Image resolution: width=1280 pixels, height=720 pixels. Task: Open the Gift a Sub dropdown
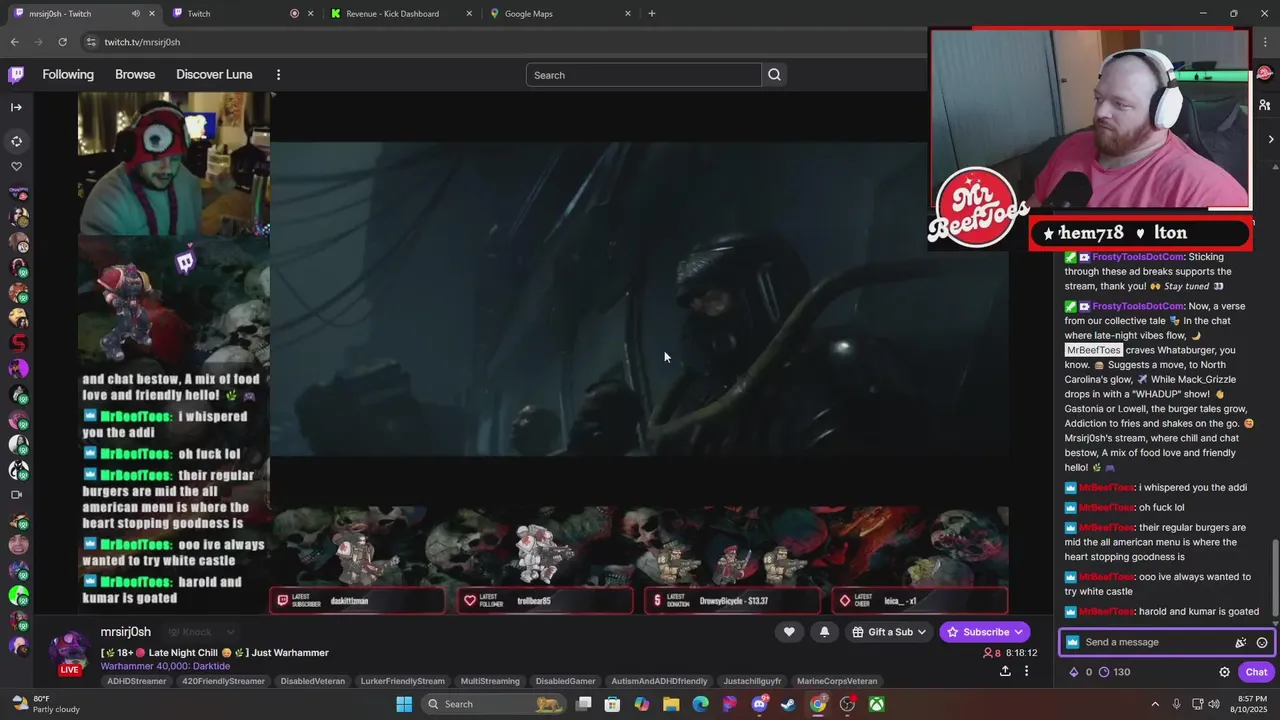(889, 632)
